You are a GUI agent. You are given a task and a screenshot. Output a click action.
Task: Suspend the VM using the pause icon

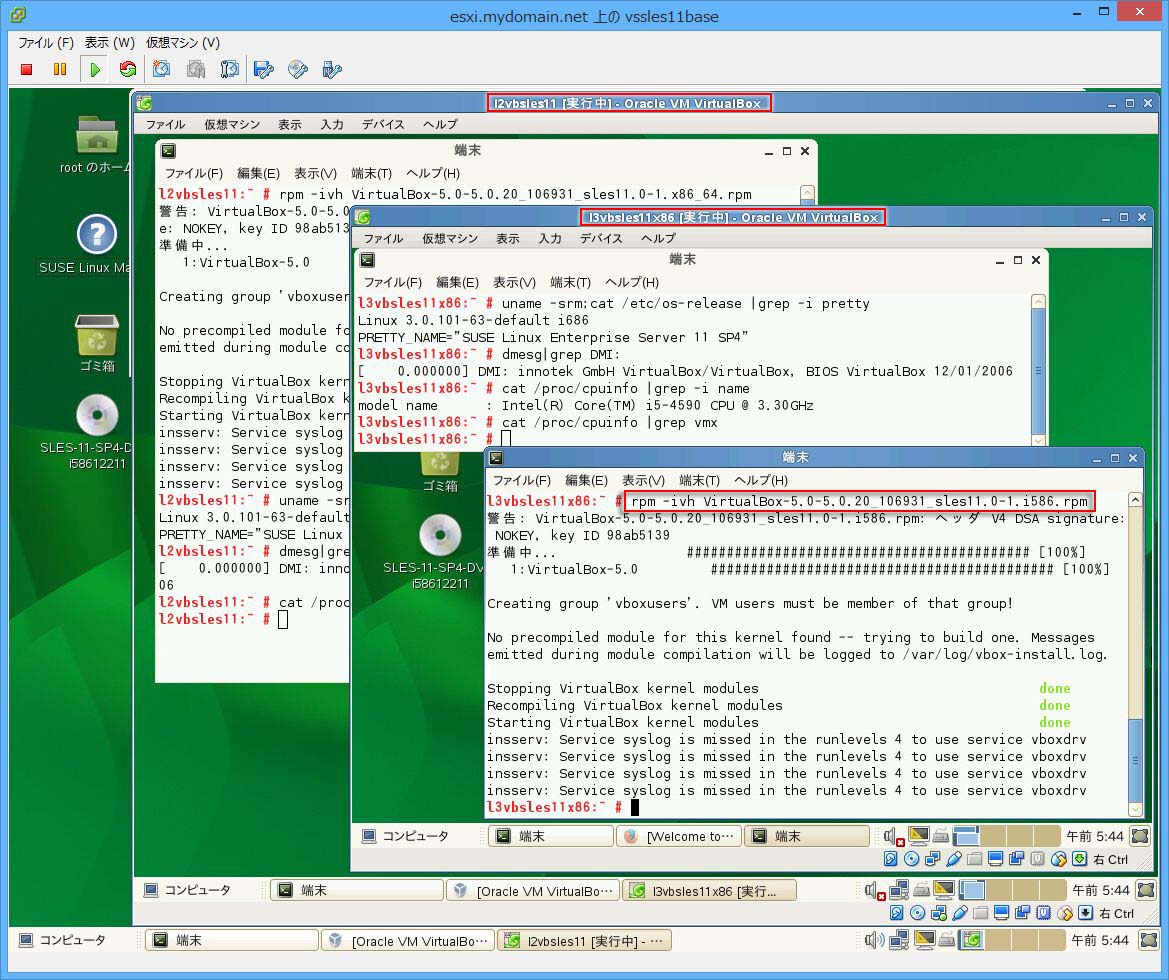pyautogui.click(x=60, y=69)
